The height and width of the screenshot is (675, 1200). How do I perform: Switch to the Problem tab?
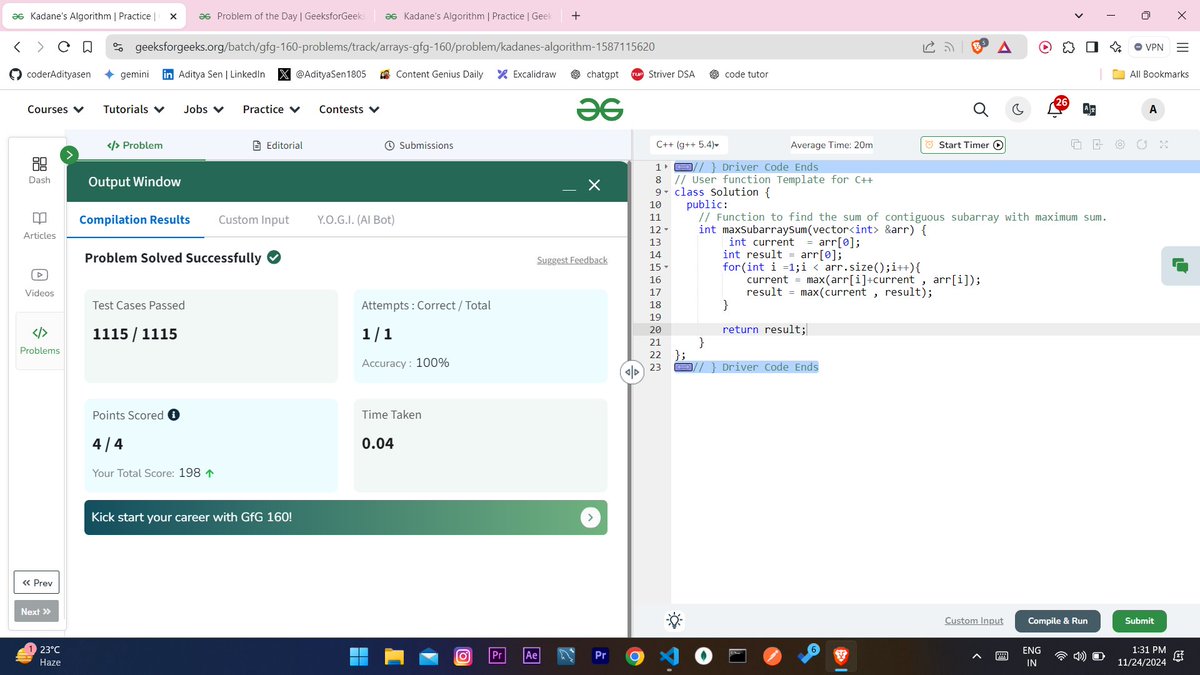tap(135, 145)
